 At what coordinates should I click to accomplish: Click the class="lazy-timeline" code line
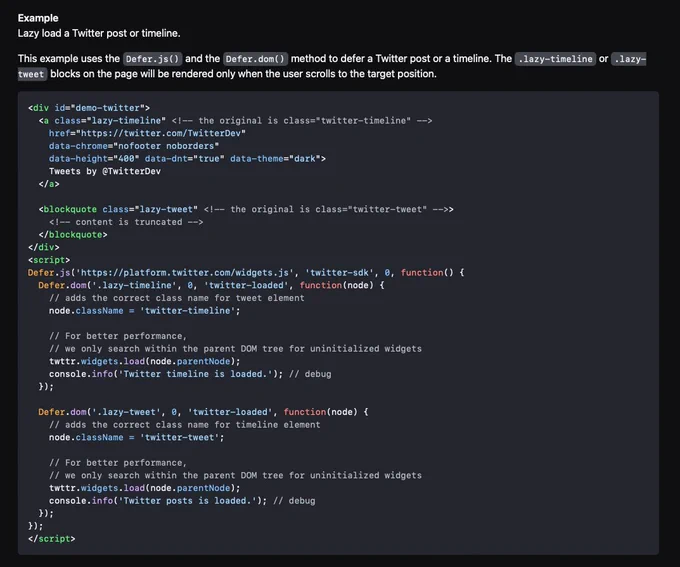point(235,121)
